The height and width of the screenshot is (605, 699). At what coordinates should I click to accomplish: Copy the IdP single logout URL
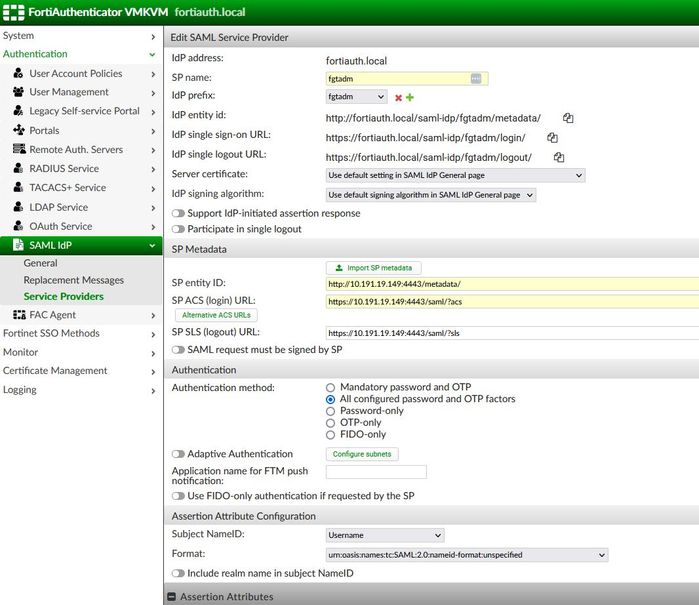click(559, 157)
